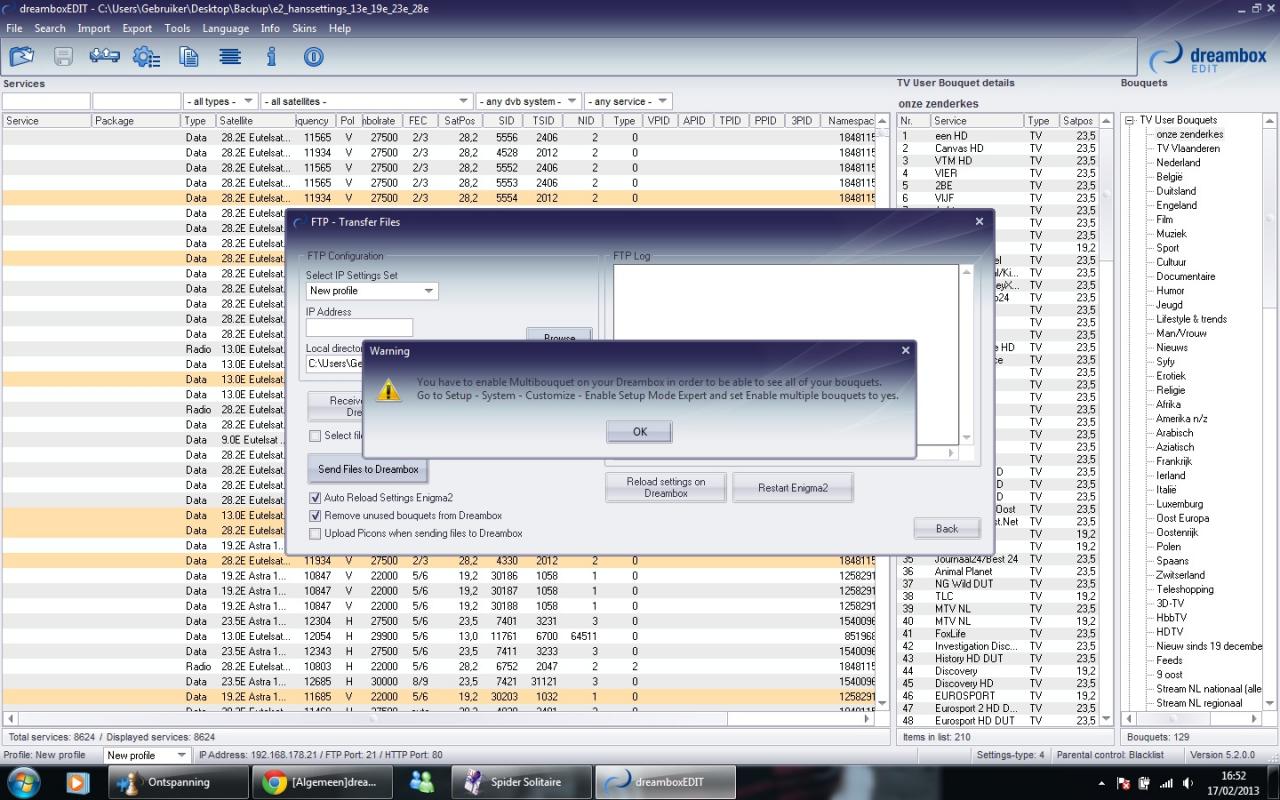Viewport: 1280px width, 800px height.
Task: Click the round power icon in toolbar
Action: click(313, 57)
